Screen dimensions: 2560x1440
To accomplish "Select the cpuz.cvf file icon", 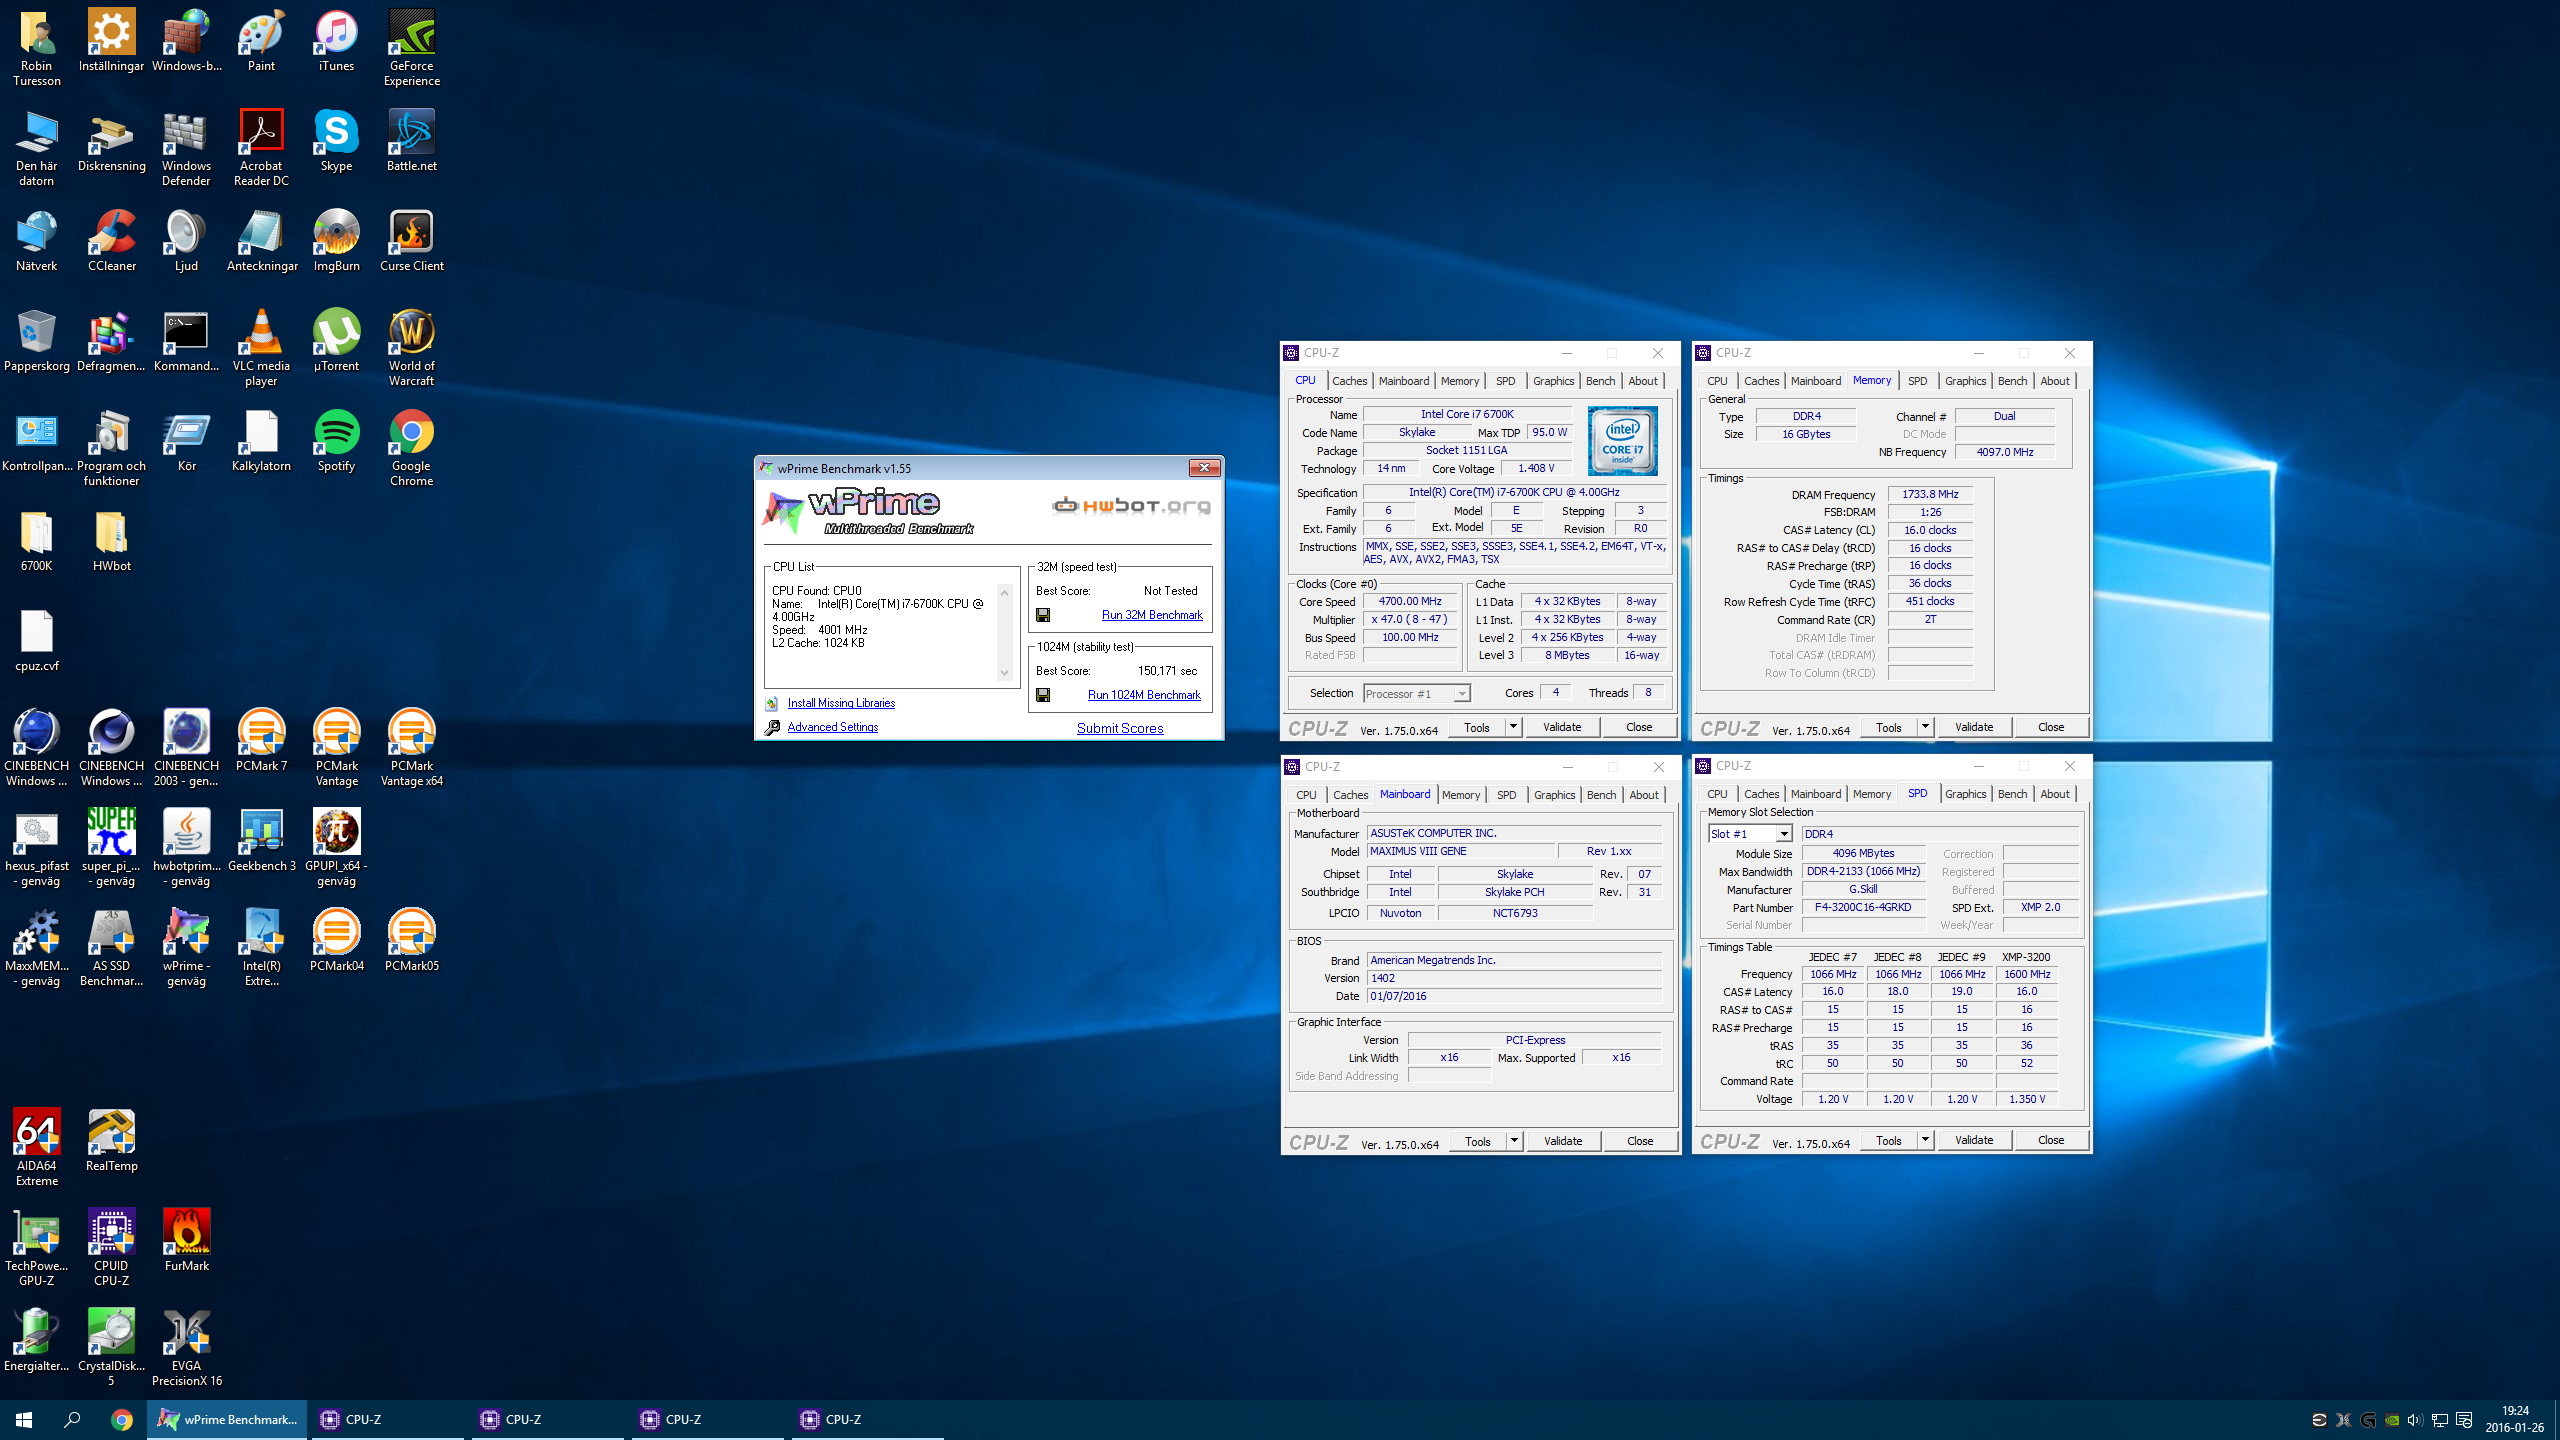I will pos(36,640).
